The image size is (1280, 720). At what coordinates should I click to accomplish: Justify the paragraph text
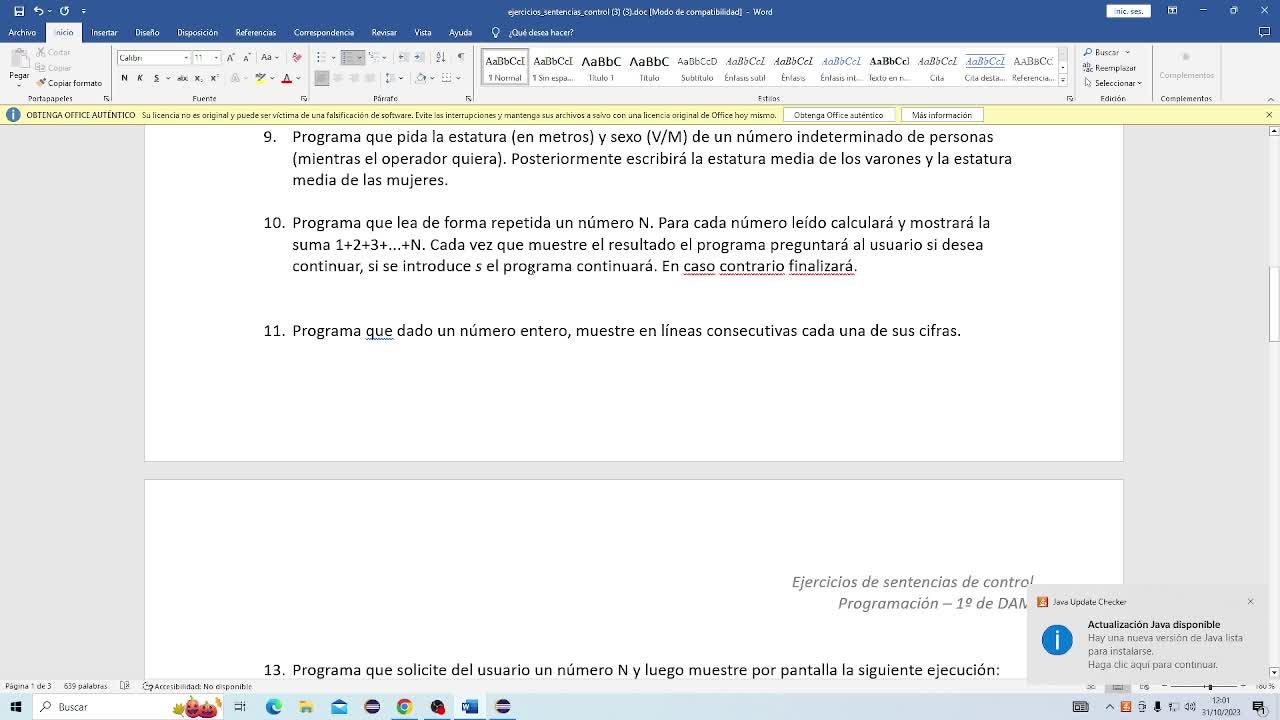pos(370,78)
